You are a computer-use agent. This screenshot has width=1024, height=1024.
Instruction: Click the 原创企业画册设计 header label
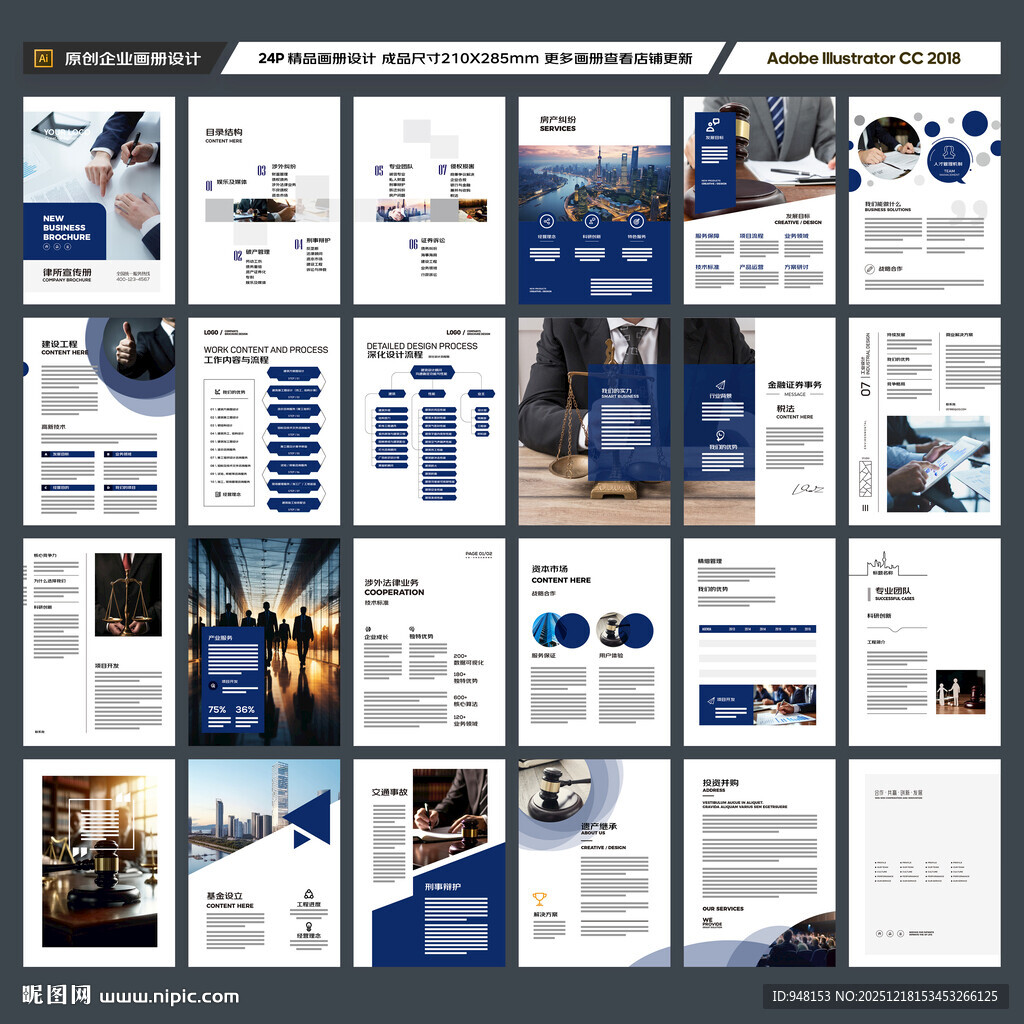(x=133, y=59)
